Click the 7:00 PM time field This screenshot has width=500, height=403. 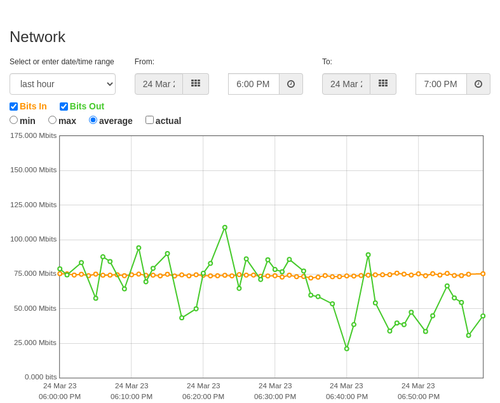[441, 84]
